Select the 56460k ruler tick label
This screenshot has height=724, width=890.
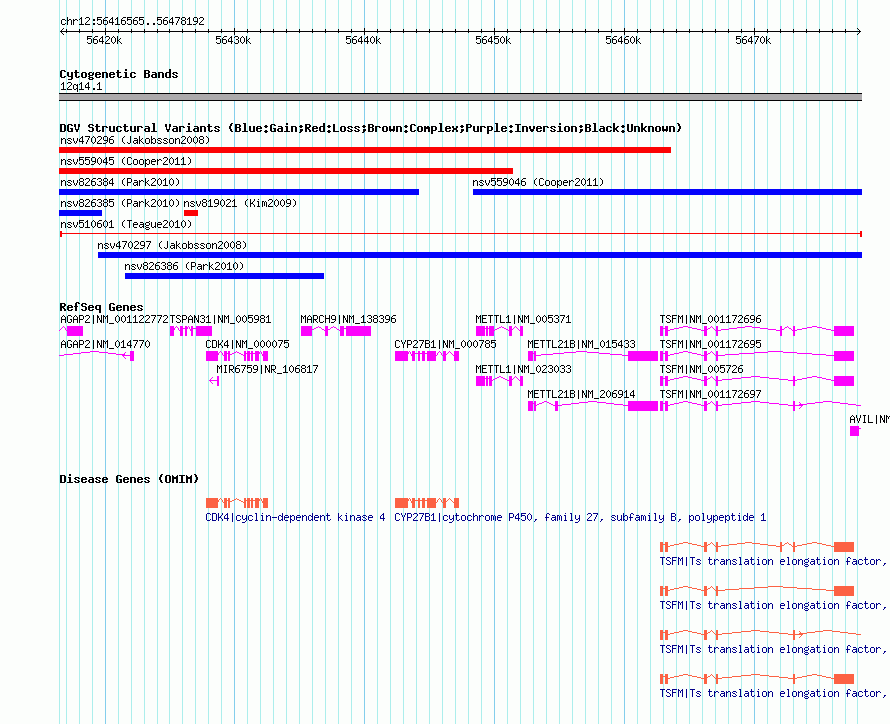pyautogui.click(x=623, y=40)
